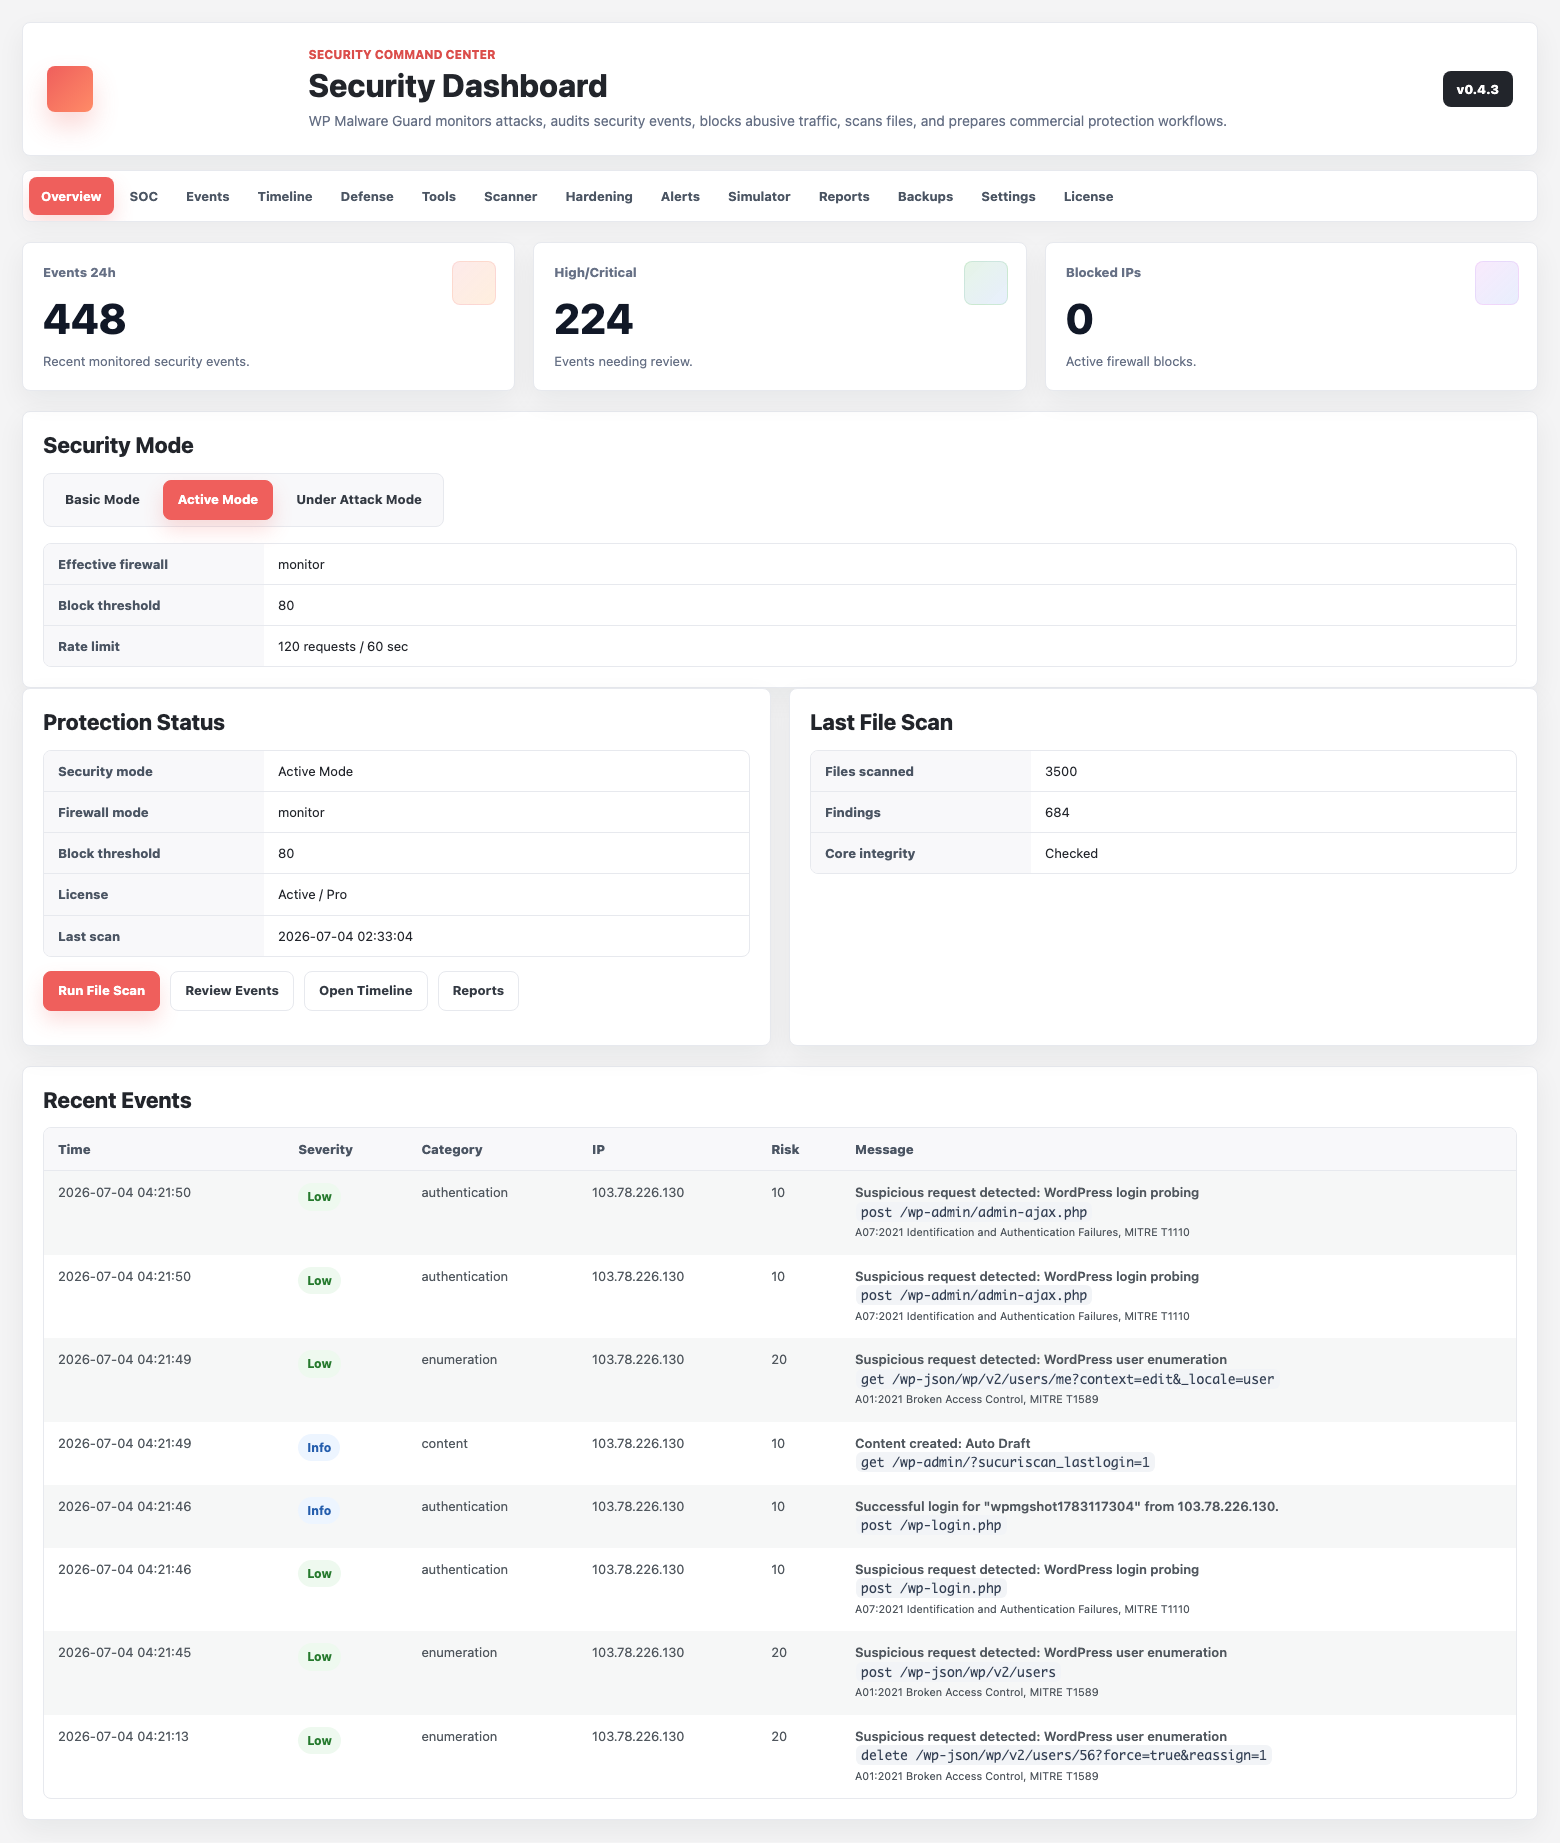
Task: Go to the Timeline tab
Action: 285,196
